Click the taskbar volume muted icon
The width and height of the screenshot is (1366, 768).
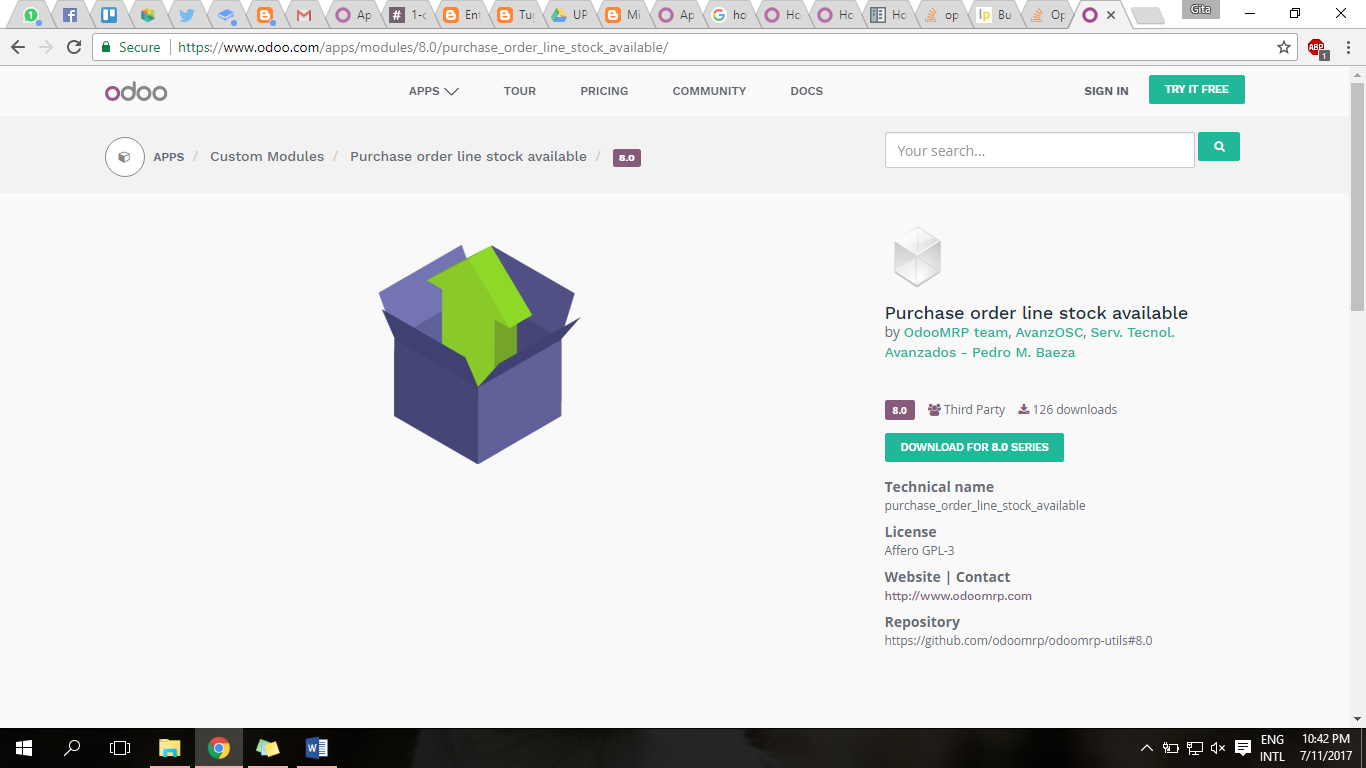(x=1218, y=748)
